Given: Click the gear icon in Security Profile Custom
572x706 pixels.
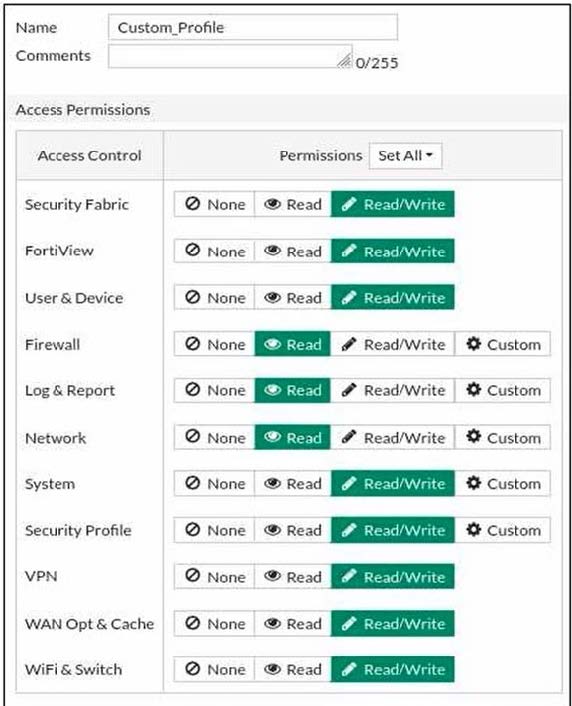Looking at the screenshot, I should click(473, 530).
